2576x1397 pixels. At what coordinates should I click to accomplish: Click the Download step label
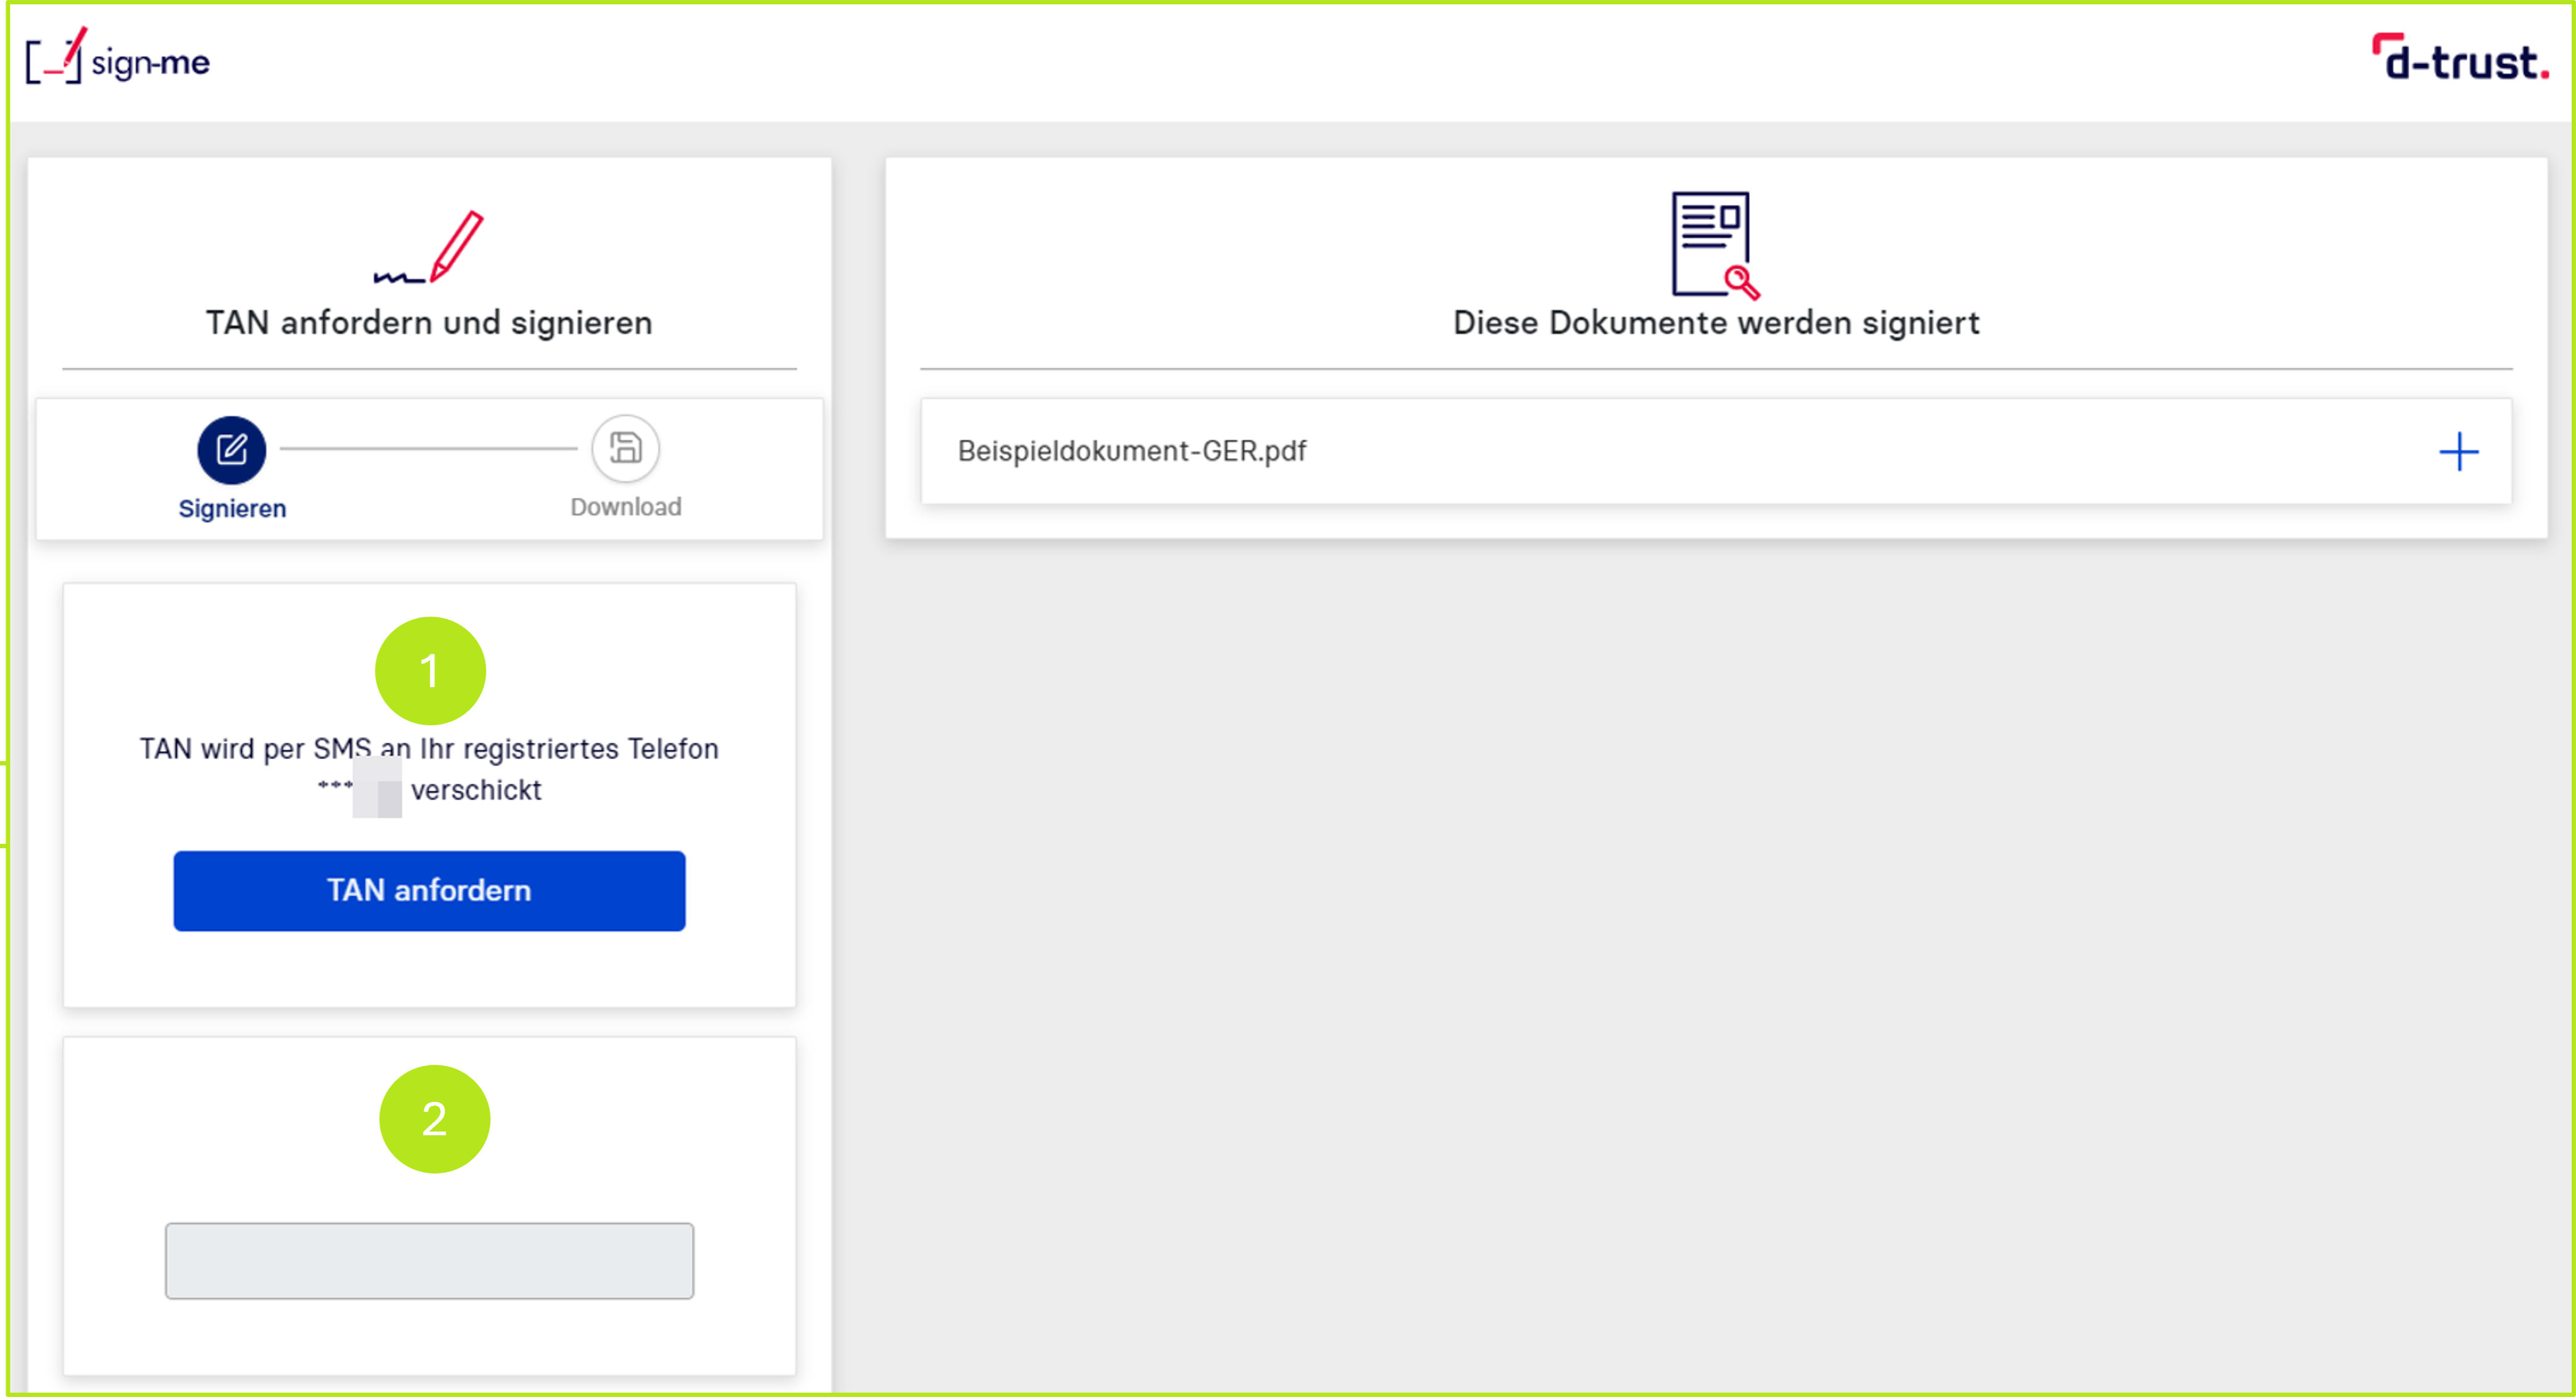click(x=625, y=507)
